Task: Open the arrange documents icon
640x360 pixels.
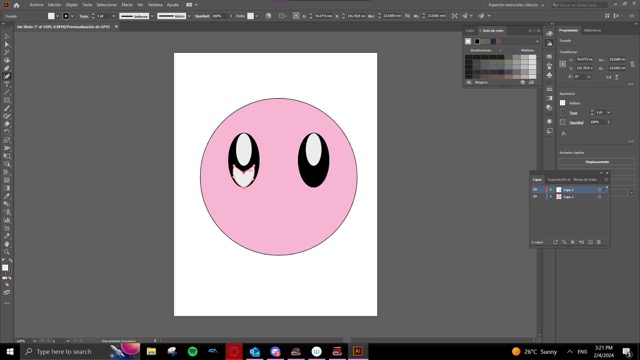Action: click(x=189, y=5)
